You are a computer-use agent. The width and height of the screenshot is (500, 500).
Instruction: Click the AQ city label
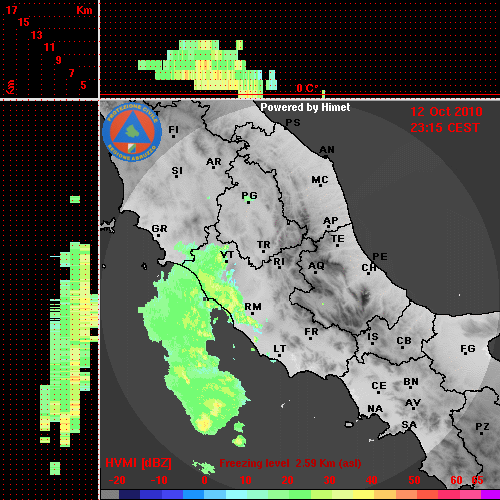tap(316, 266)
